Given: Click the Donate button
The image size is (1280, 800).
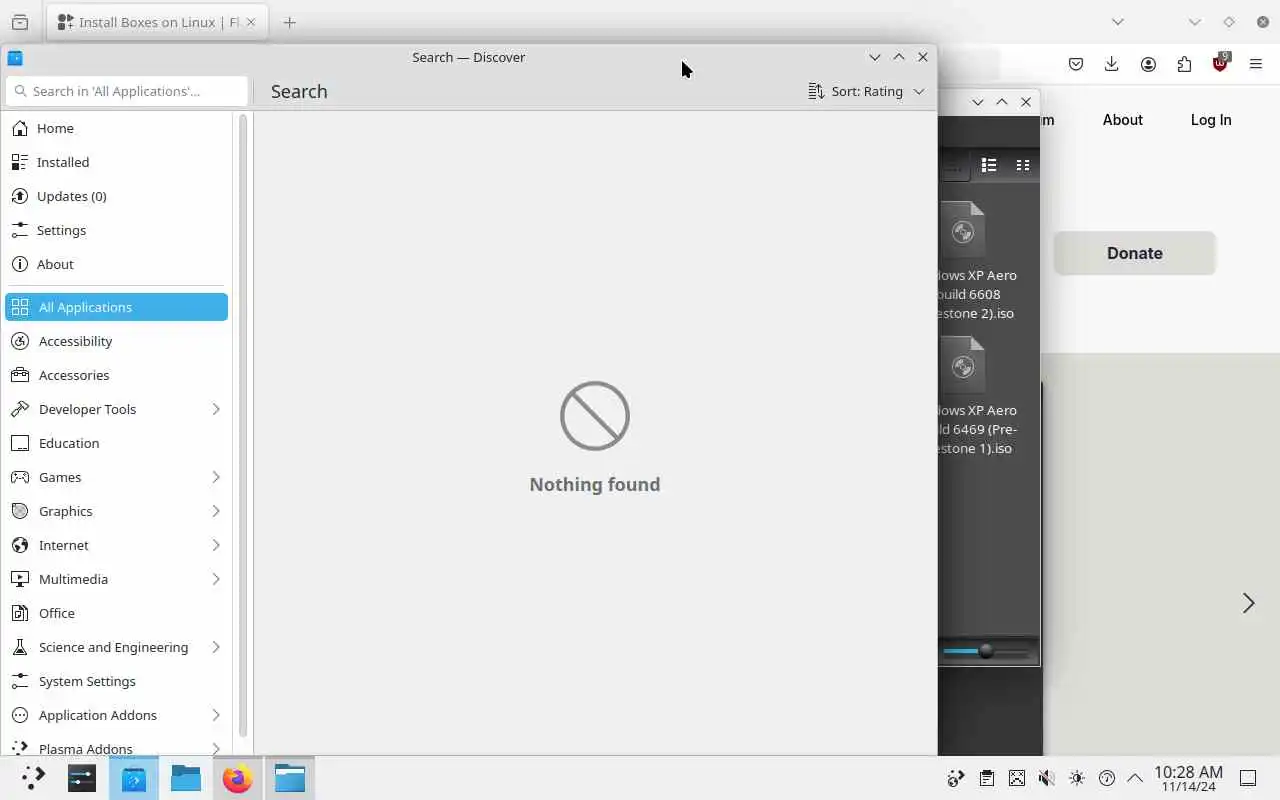Looking at the screenshot, I should [x=1134, y=253].
